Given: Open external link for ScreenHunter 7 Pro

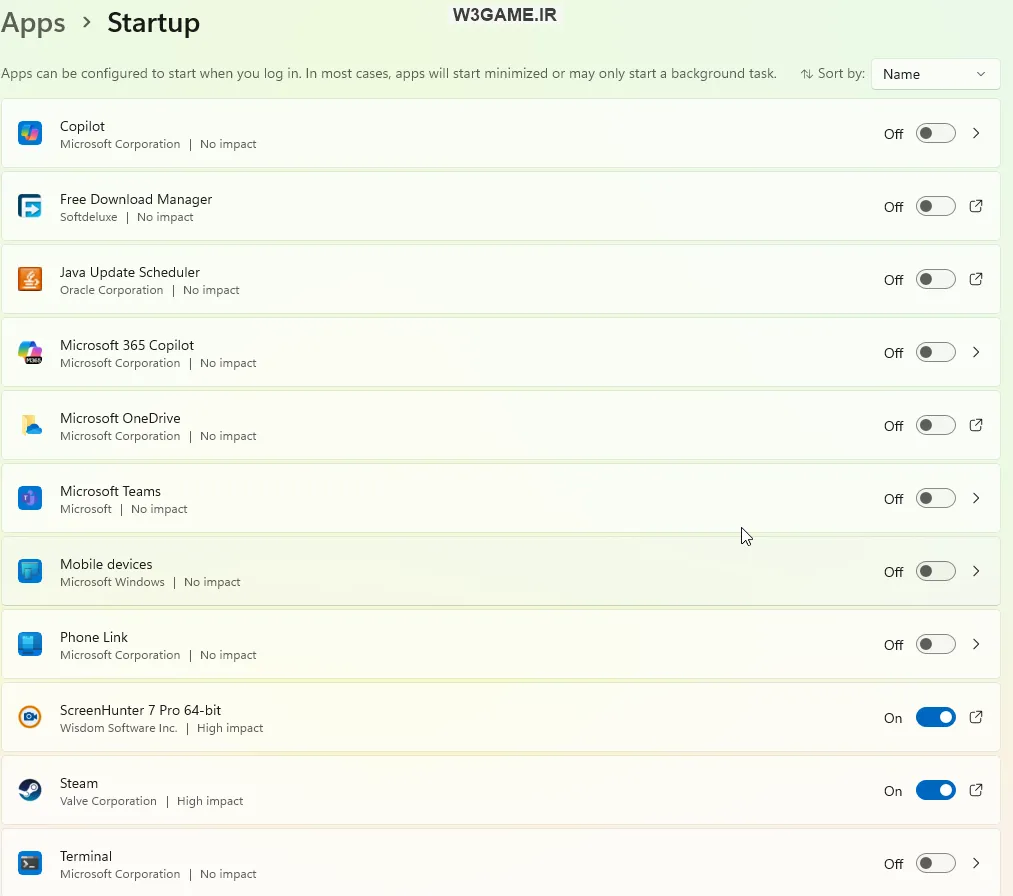Looking at the screenshot, I should [x=976, y=717].
